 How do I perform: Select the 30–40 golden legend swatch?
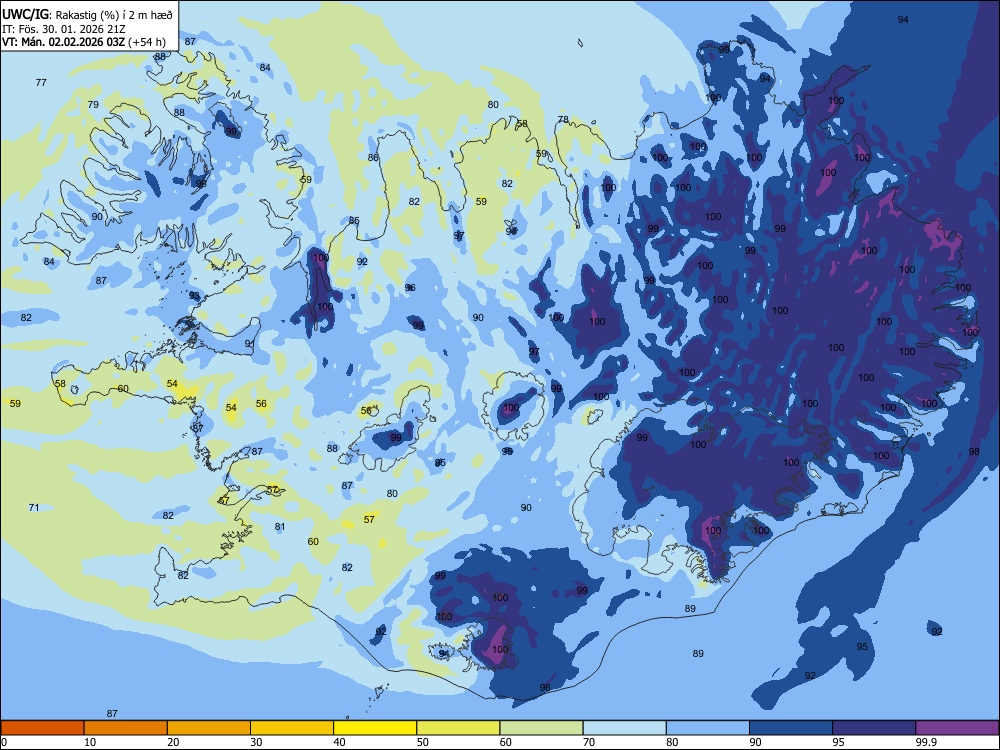292,728
